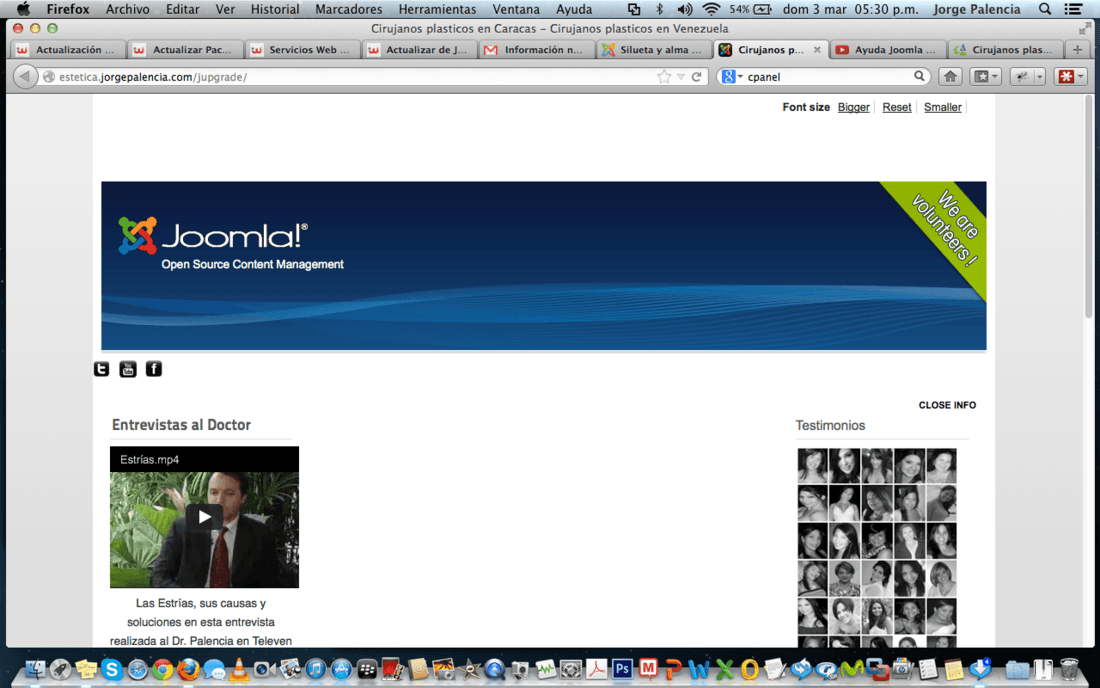Open the Ventana menu
The image size is (1100, 688).
[x=516, y=9]
